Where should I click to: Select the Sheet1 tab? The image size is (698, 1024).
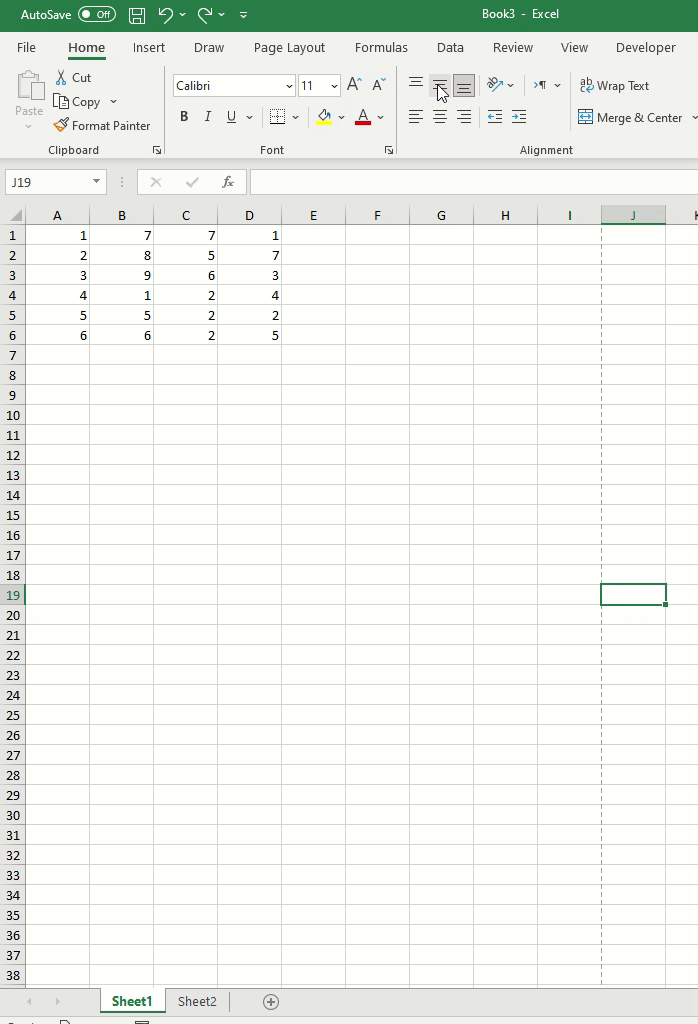click(132, 1001)
